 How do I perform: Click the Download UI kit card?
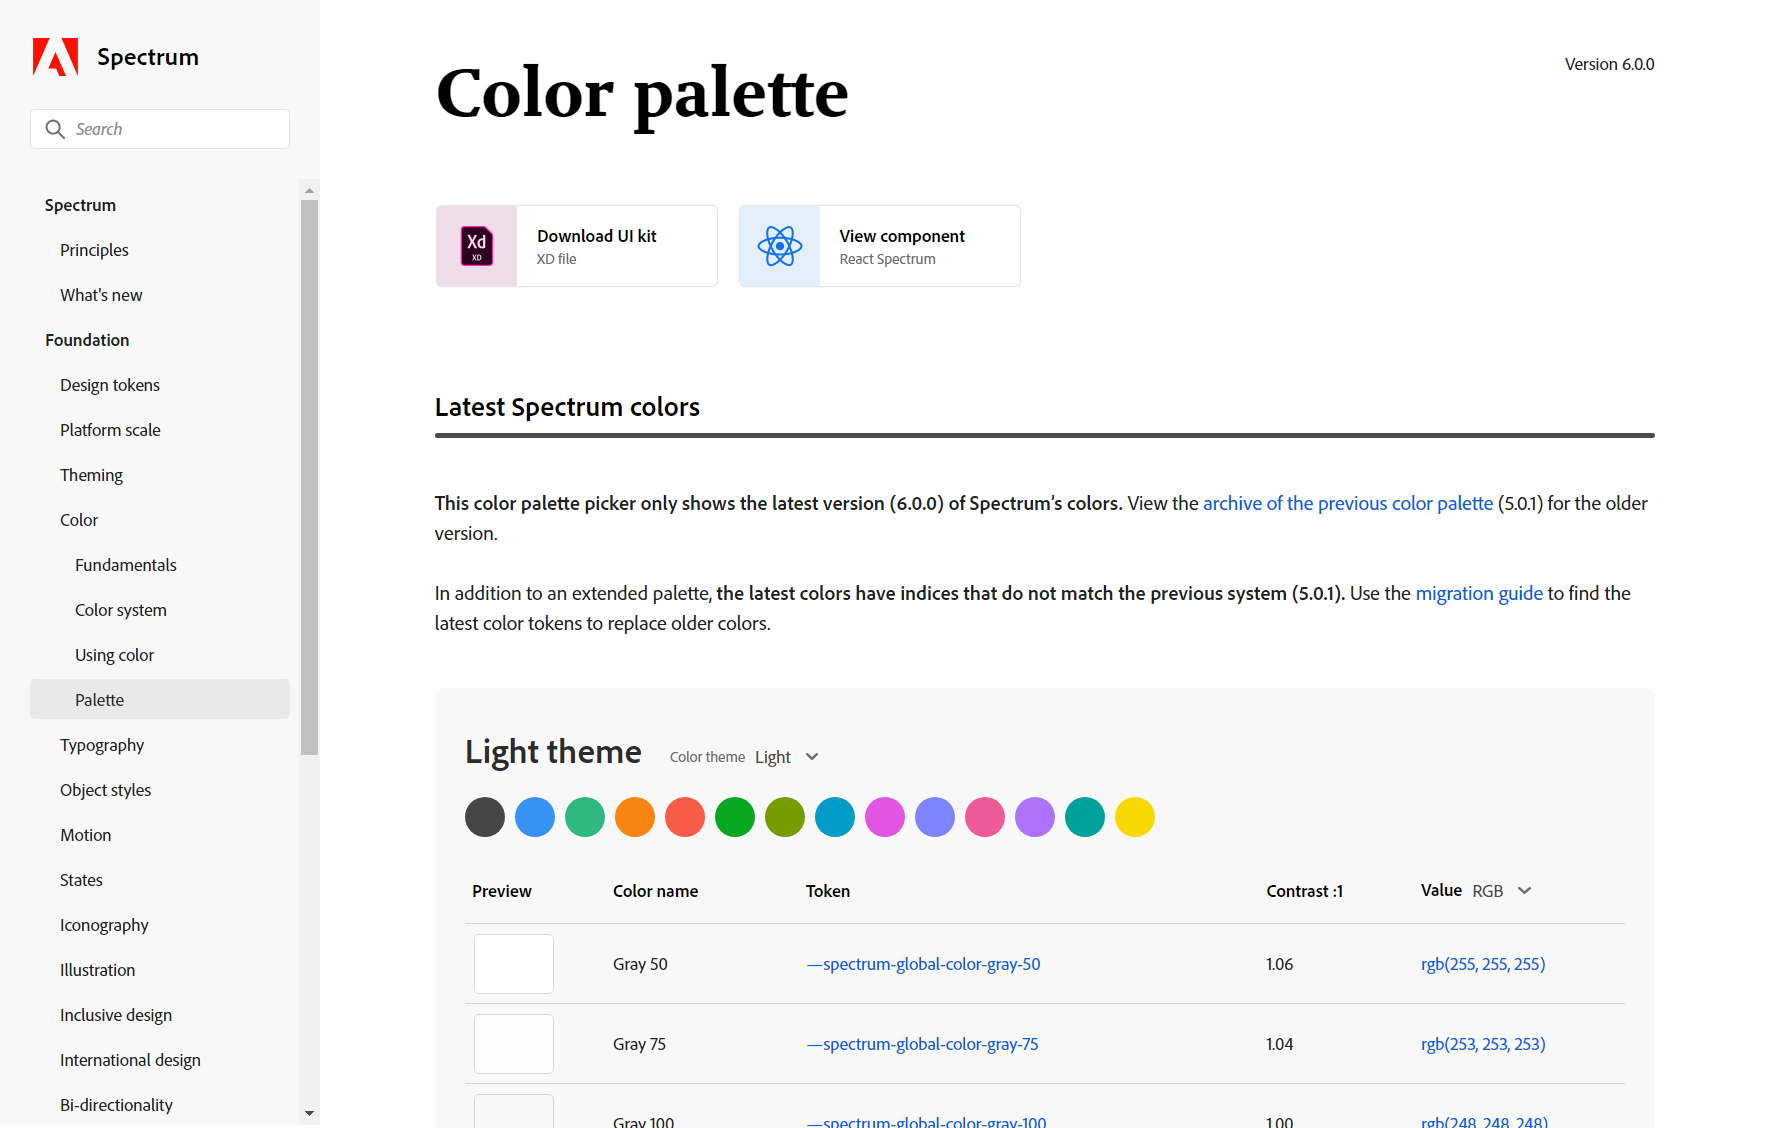pos(577,246)
